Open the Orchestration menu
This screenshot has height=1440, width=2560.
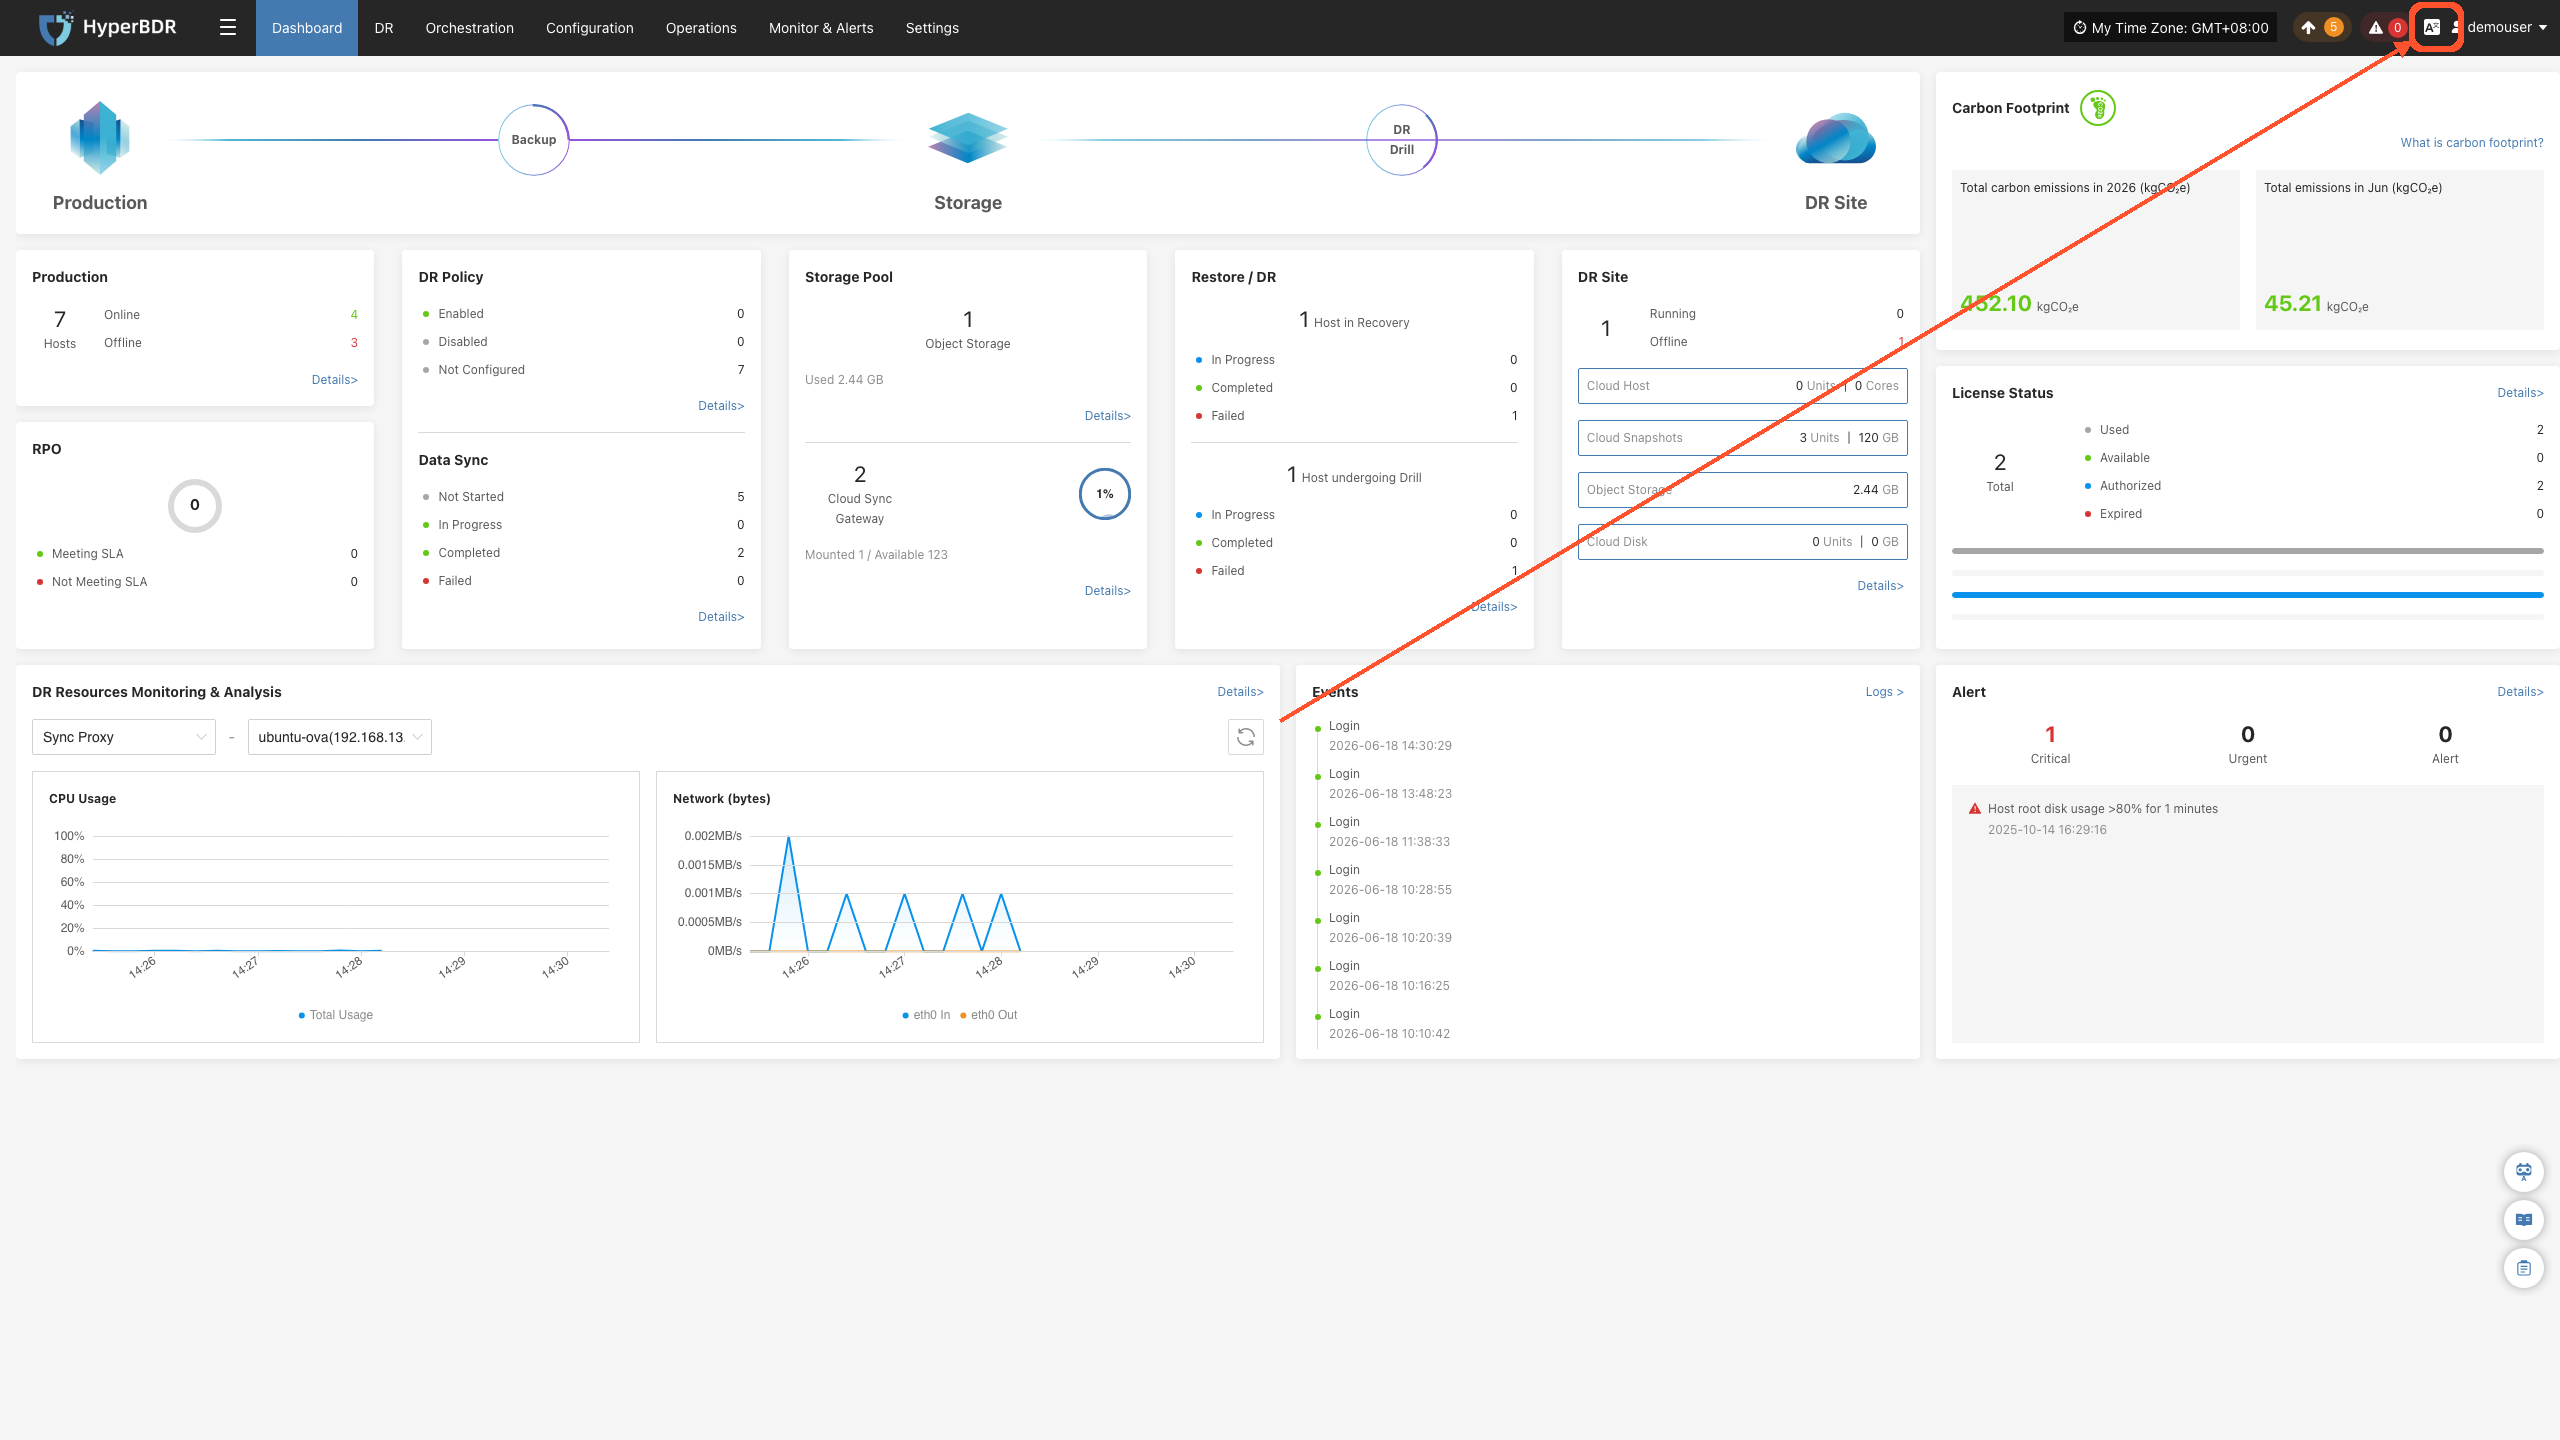point(470,28)
